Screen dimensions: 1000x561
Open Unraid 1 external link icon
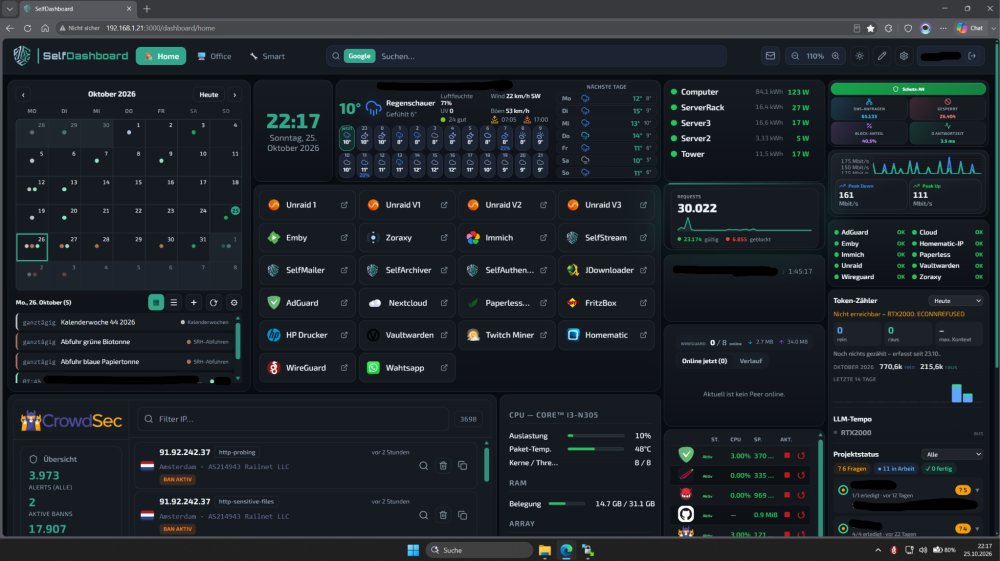tap(344, 205)
